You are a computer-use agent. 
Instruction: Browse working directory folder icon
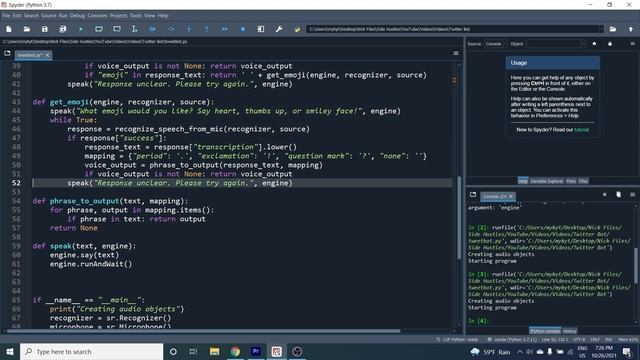(613, 29)
